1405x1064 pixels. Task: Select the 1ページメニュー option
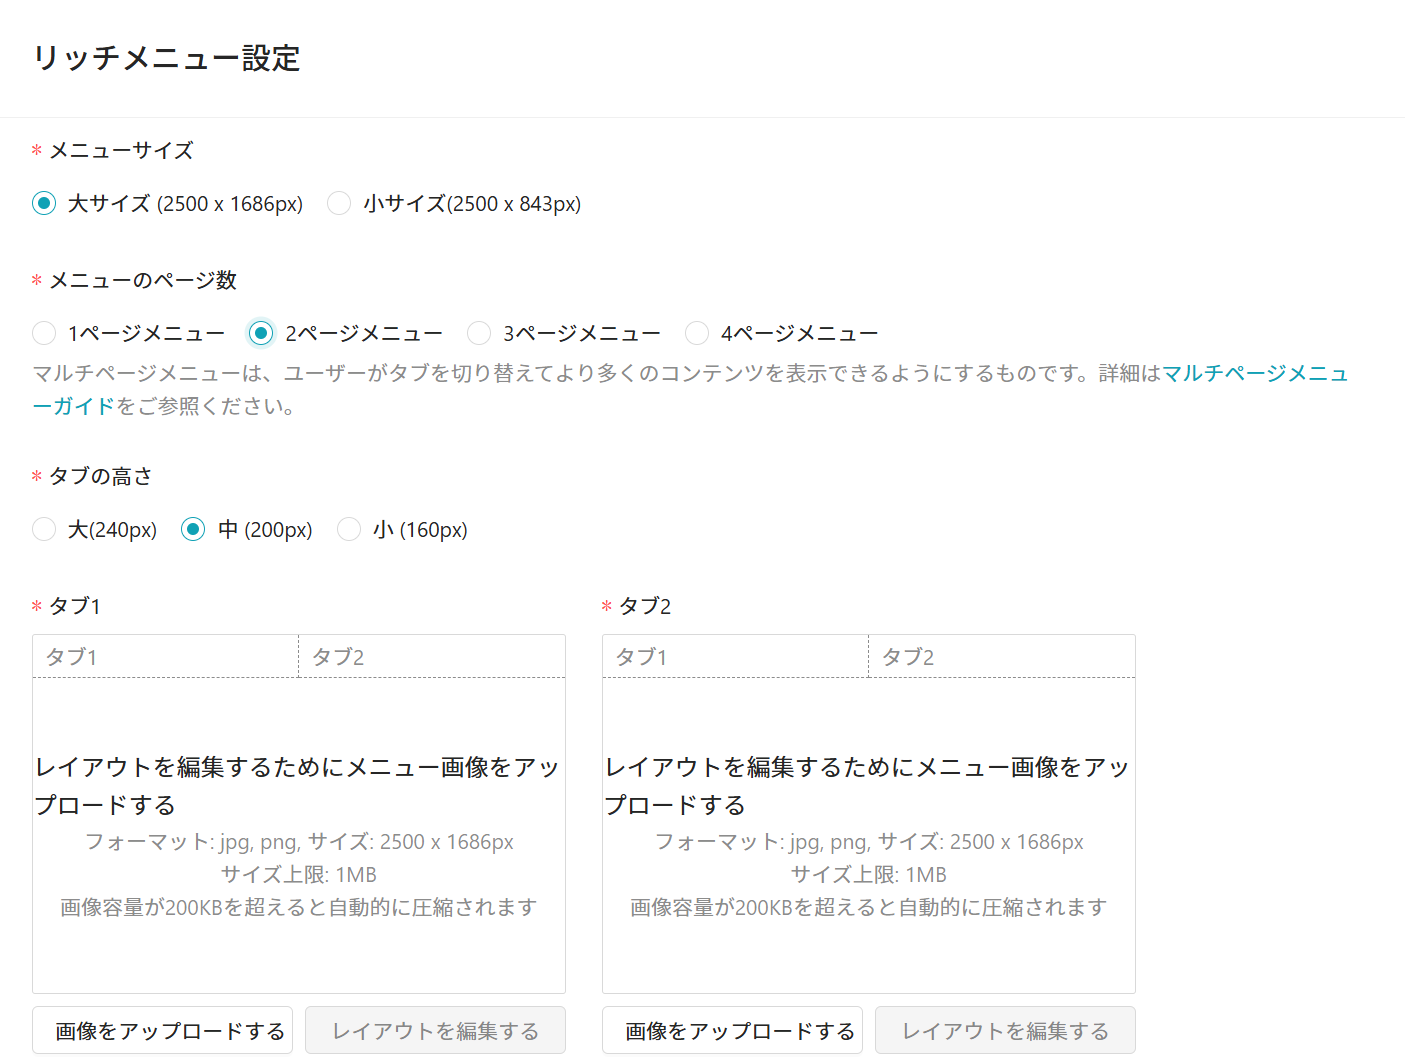44,332
